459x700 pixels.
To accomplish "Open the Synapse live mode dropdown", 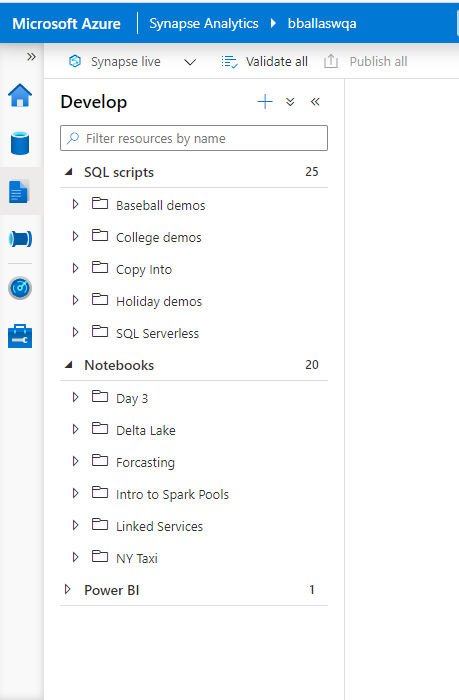I will point(190,62).
